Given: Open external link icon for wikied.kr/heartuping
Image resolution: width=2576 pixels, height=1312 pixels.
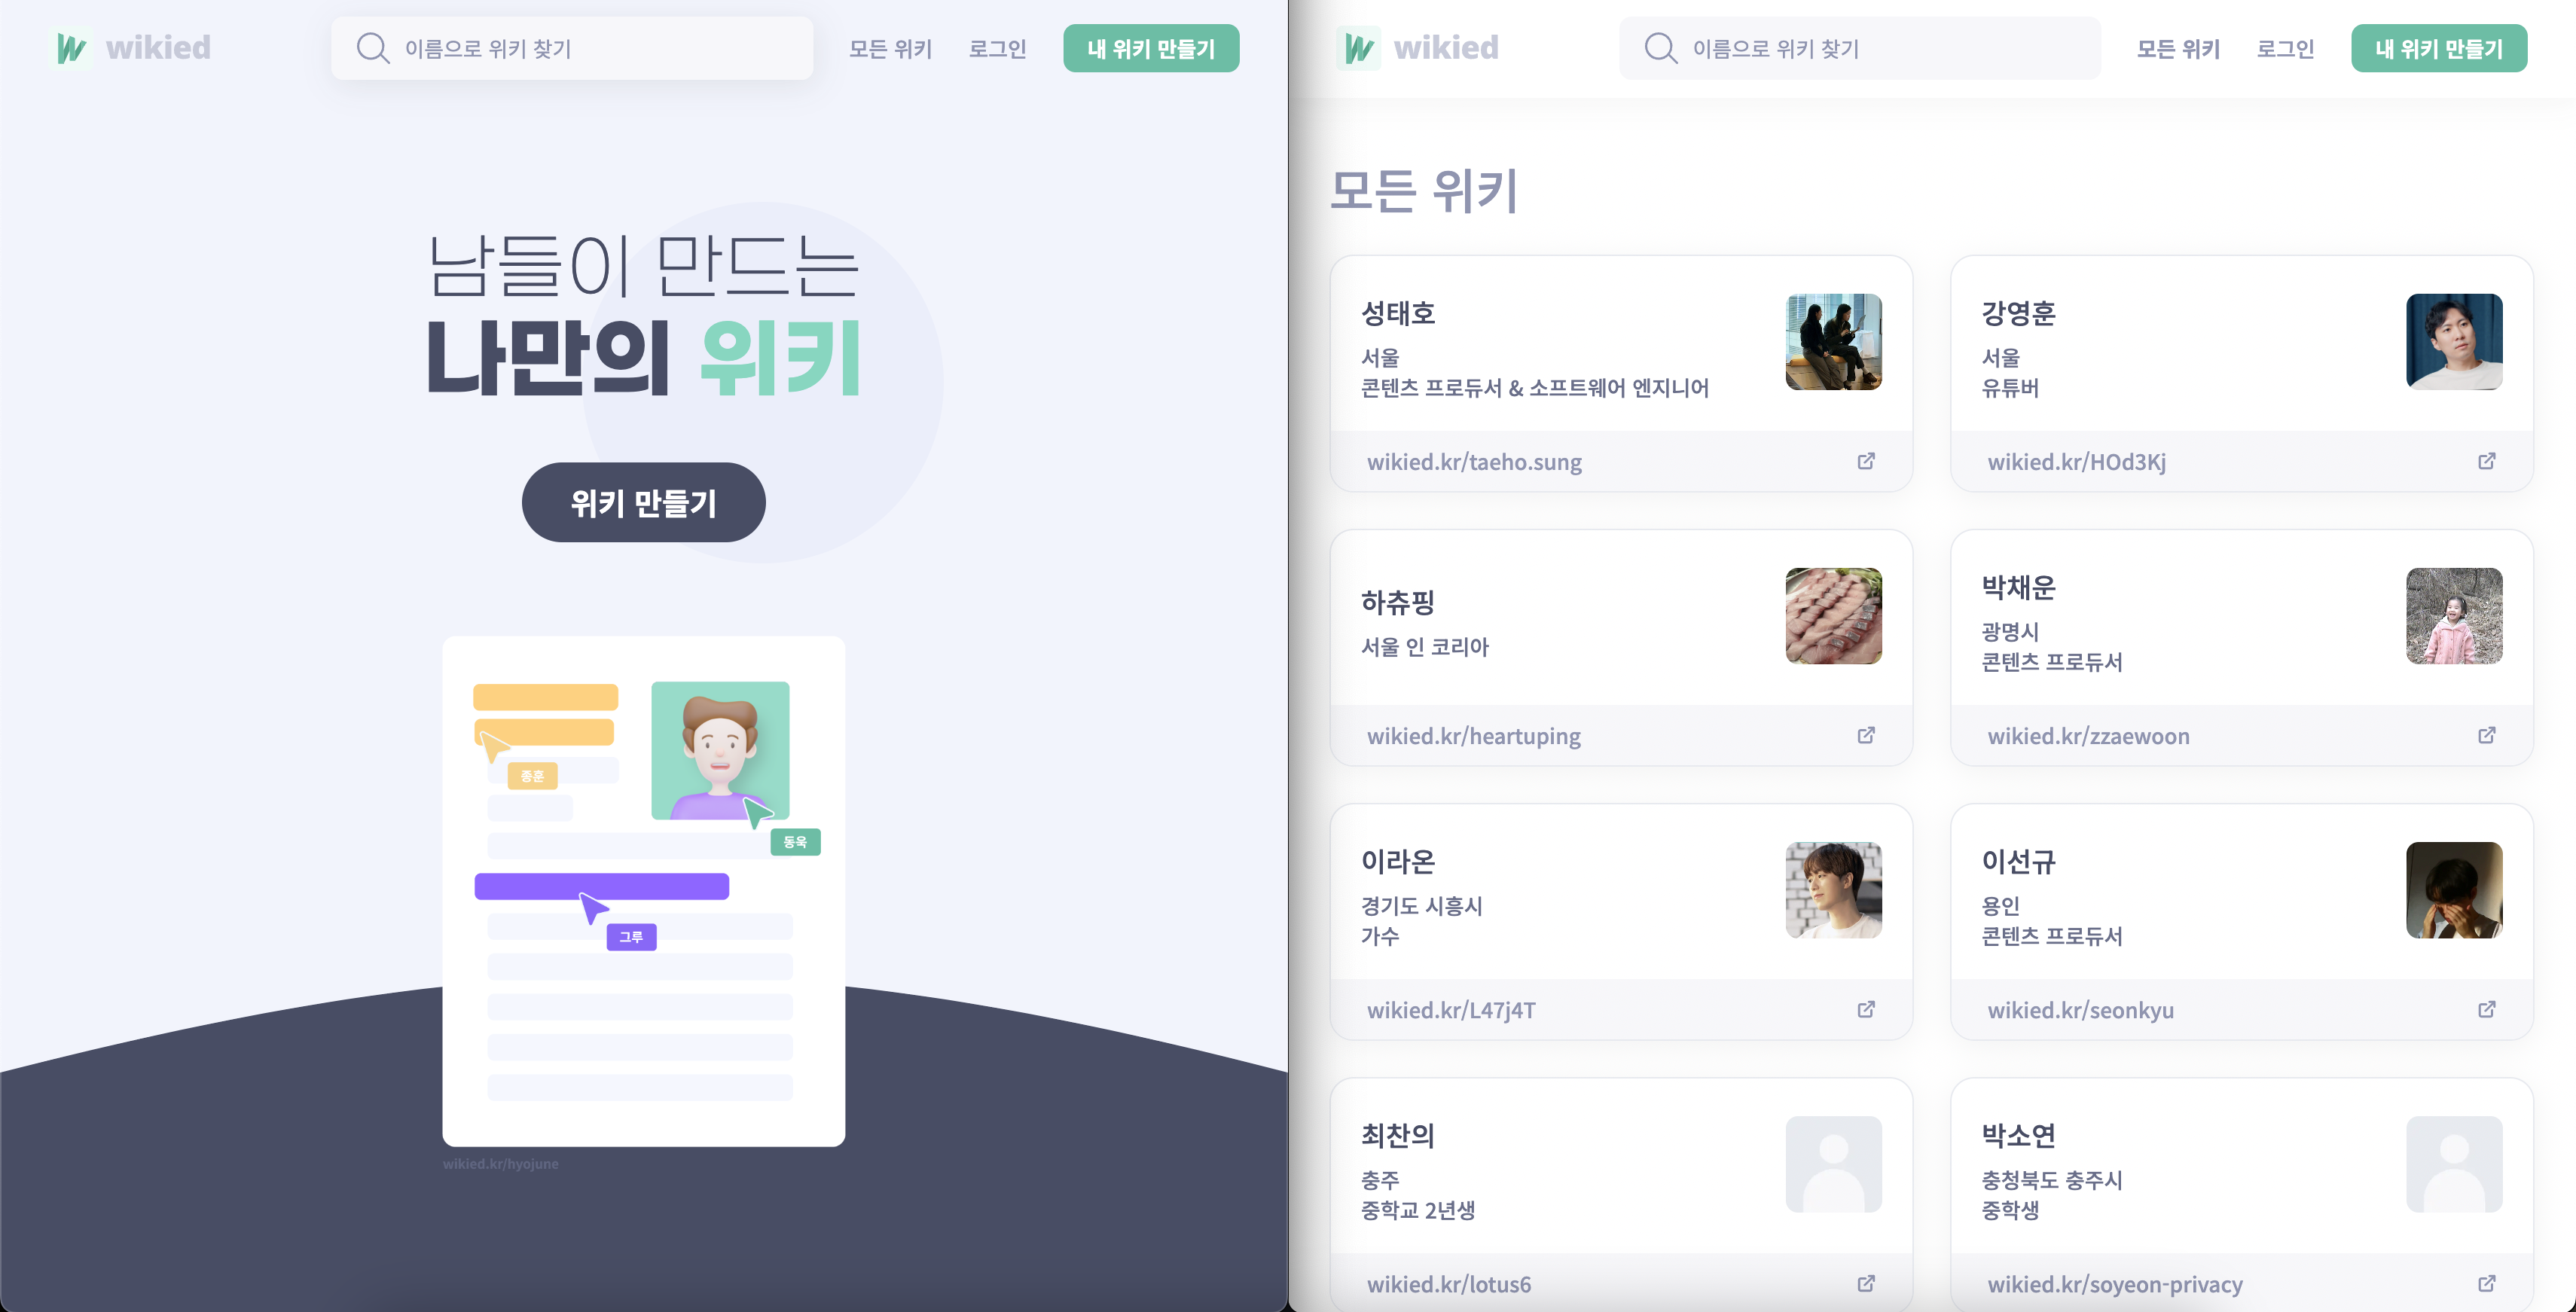Looking at the screenshot, I should click(1866, 735).
